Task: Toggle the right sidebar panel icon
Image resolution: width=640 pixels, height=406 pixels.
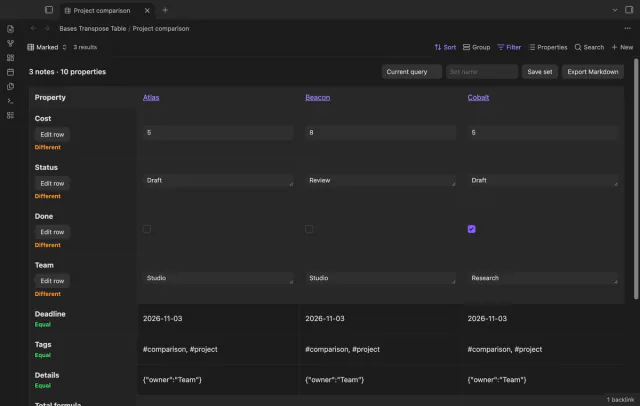Action: 629,10
